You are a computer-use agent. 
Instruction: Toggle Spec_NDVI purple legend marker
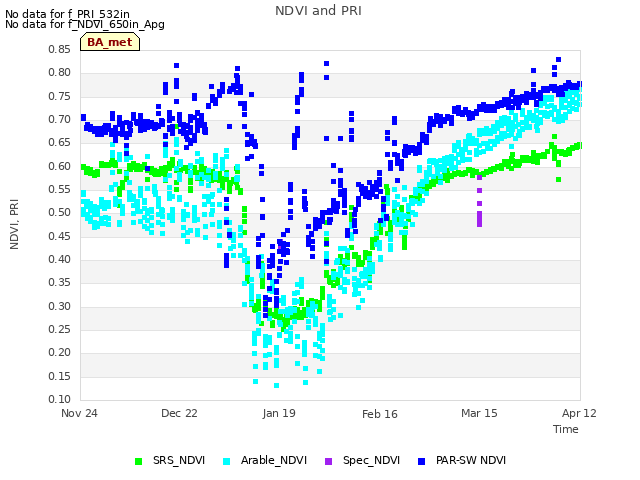click(329, 461)
